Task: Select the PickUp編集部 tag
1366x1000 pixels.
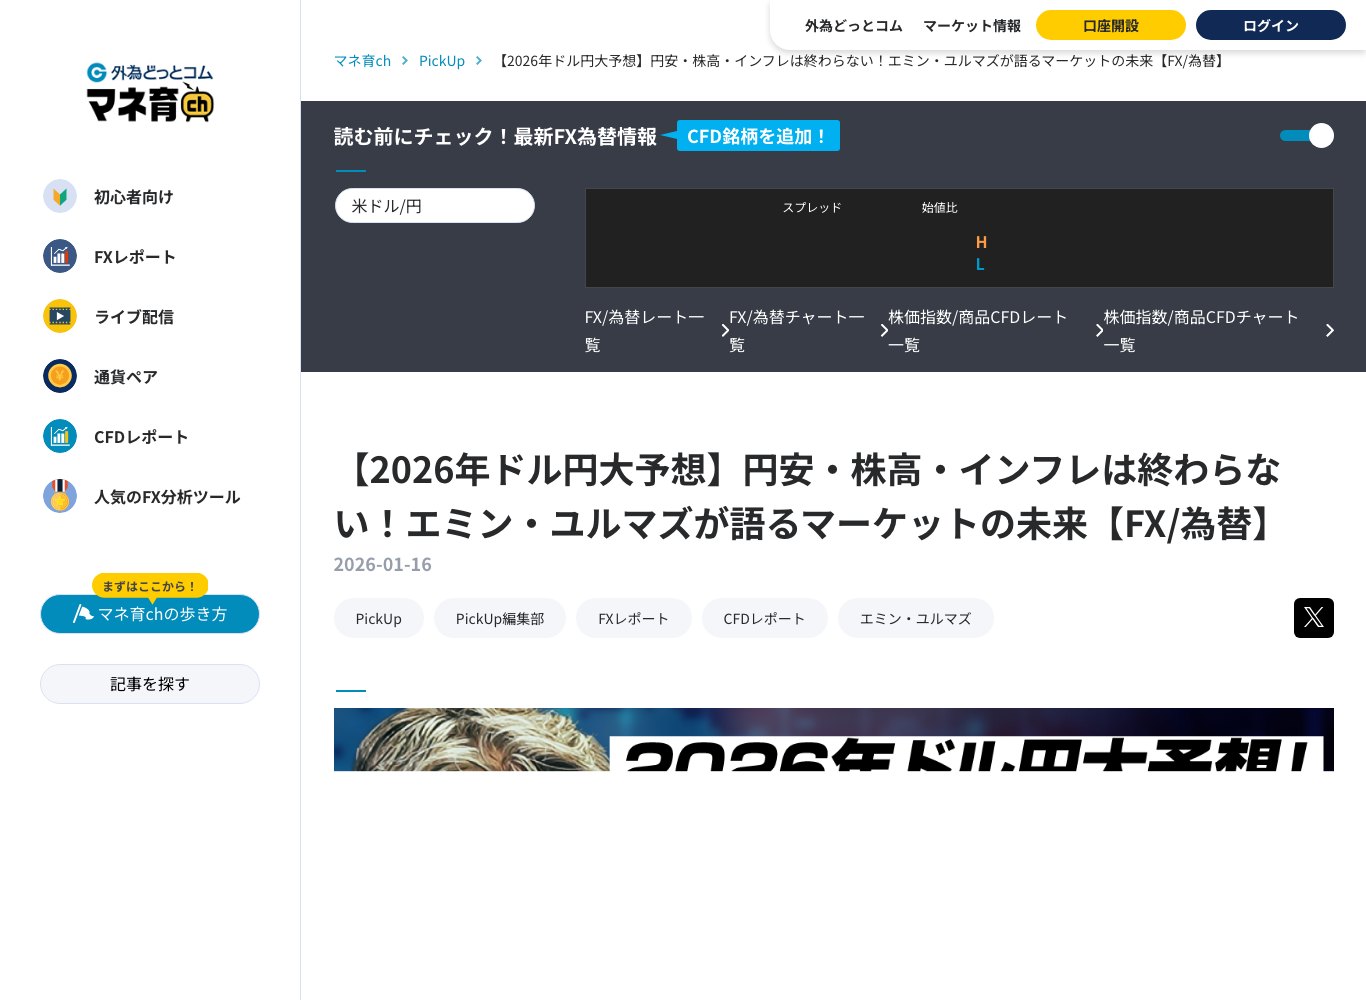Action: click(x=500, y=618)
